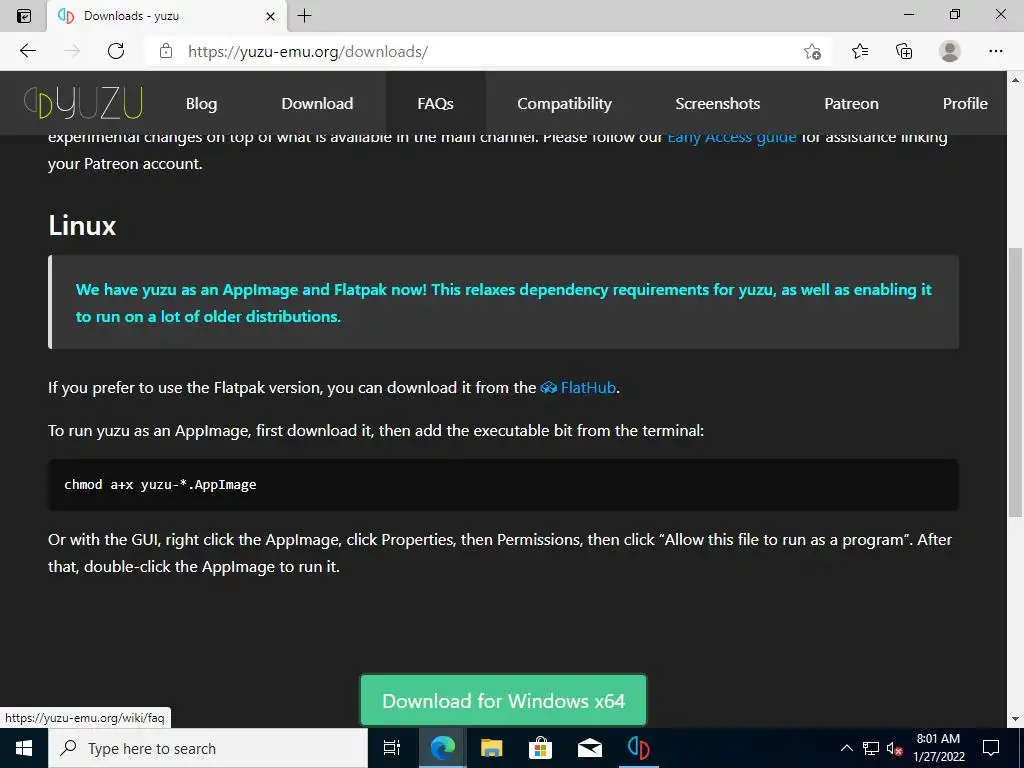Click the scrollbar down arrow

(1016, 720)
